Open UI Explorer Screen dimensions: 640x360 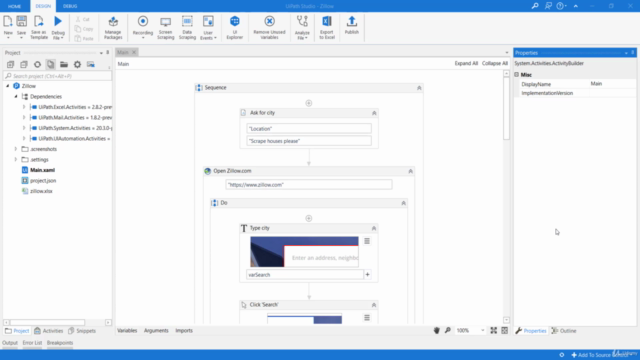pyautogui.click(x=235, y=27)
